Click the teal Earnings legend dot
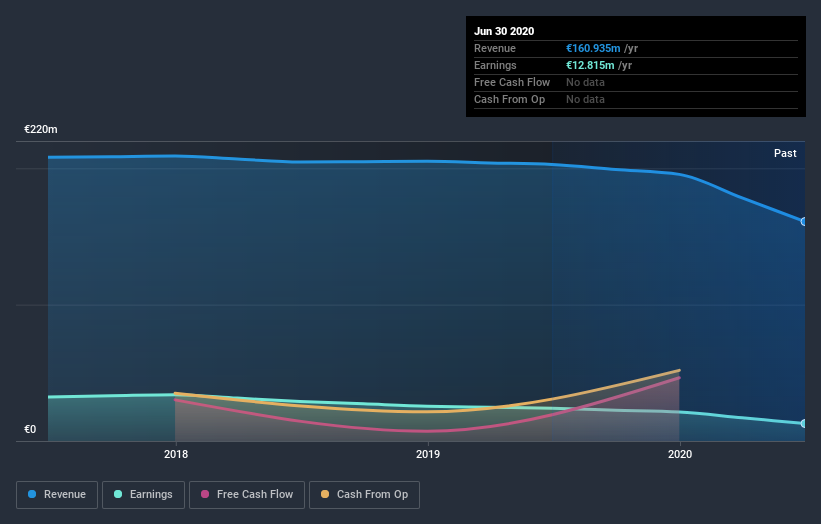This screenshot has height=524, width=821. [118, 494]
